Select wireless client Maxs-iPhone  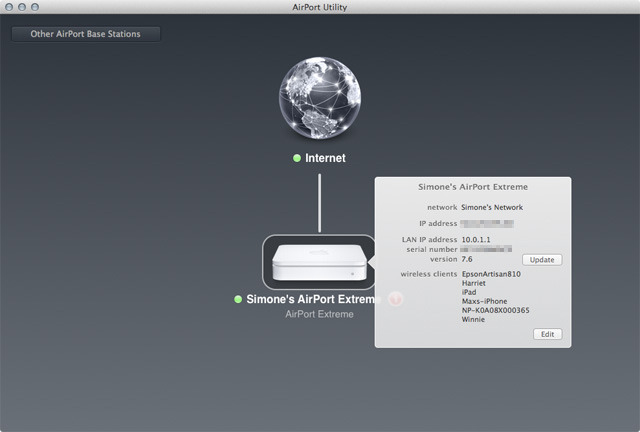coord(484,301)
